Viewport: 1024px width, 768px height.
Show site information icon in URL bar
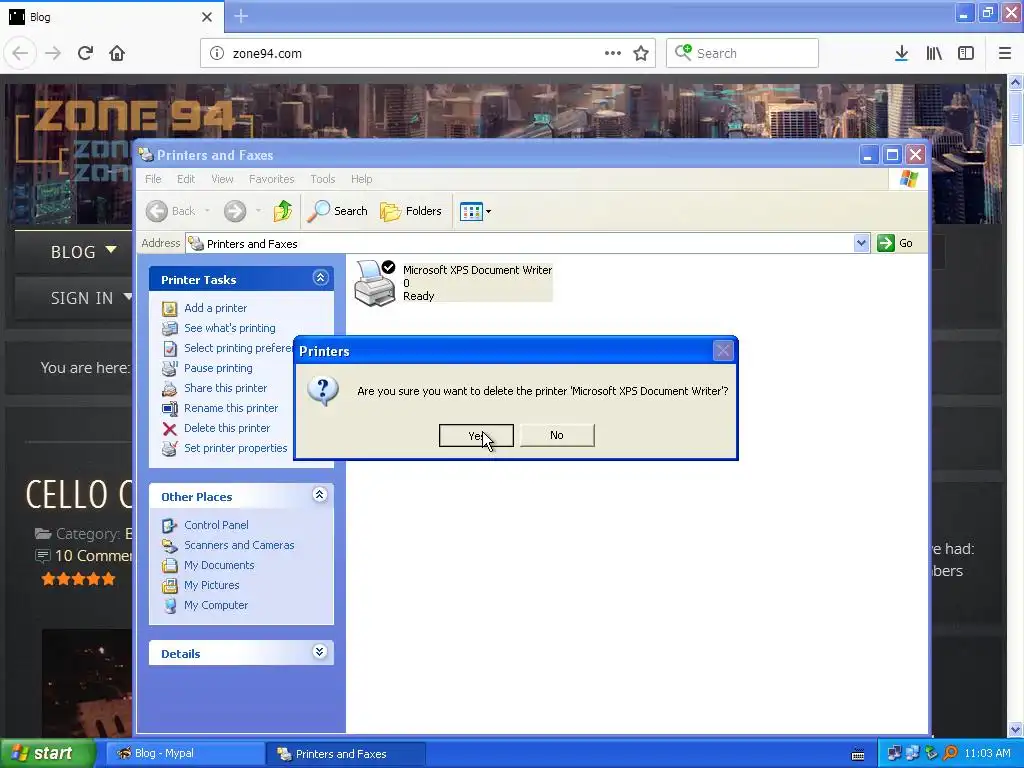click(217, 54)
